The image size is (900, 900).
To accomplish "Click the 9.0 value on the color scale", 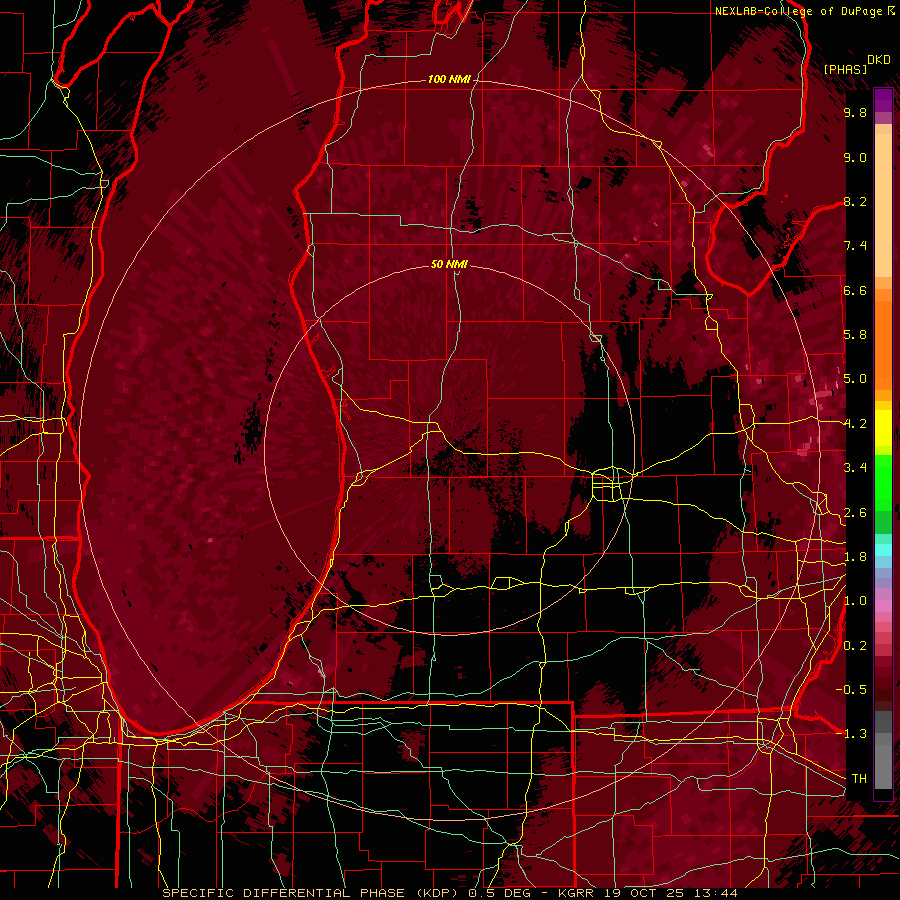I will click(x=855, y=157).
